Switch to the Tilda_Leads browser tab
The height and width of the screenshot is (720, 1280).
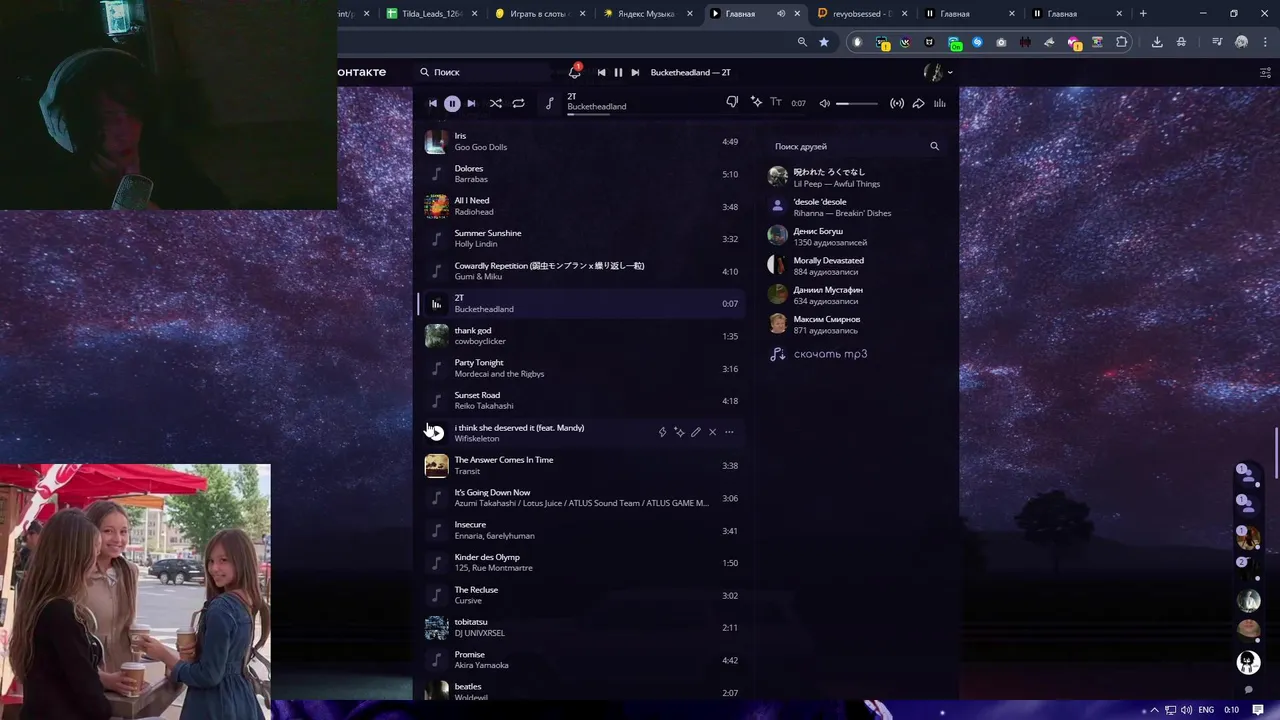(x=430, y=14)
